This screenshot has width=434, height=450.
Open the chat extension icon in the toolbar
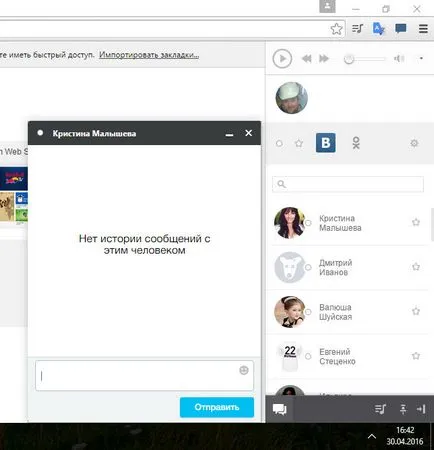[x=400, y=28]
